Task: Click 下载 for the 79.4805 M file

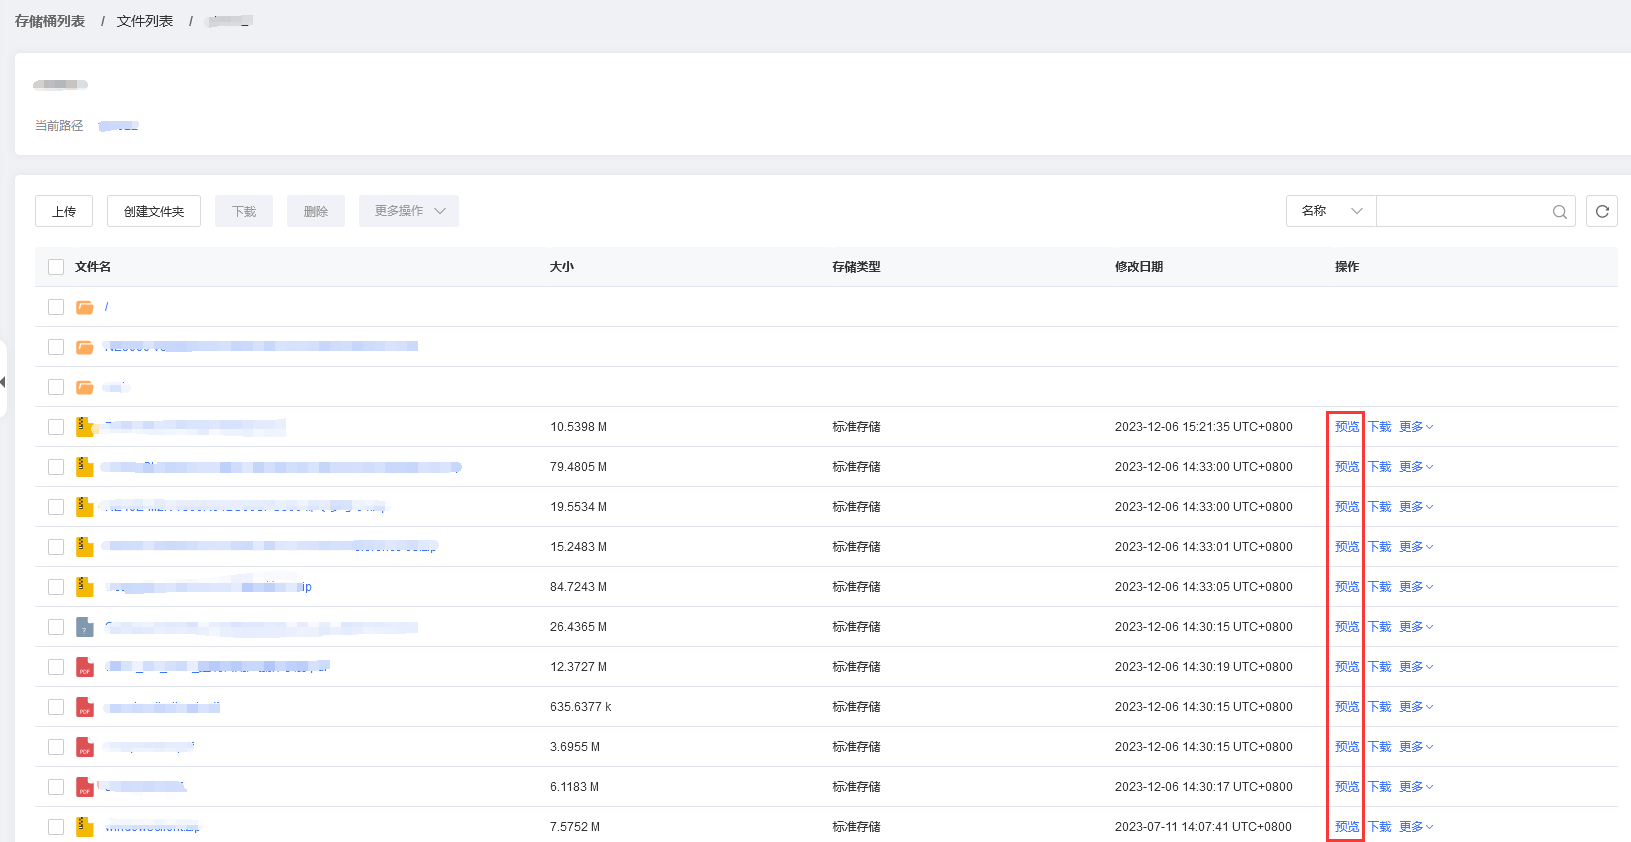Action: [x=1380, y=467]
